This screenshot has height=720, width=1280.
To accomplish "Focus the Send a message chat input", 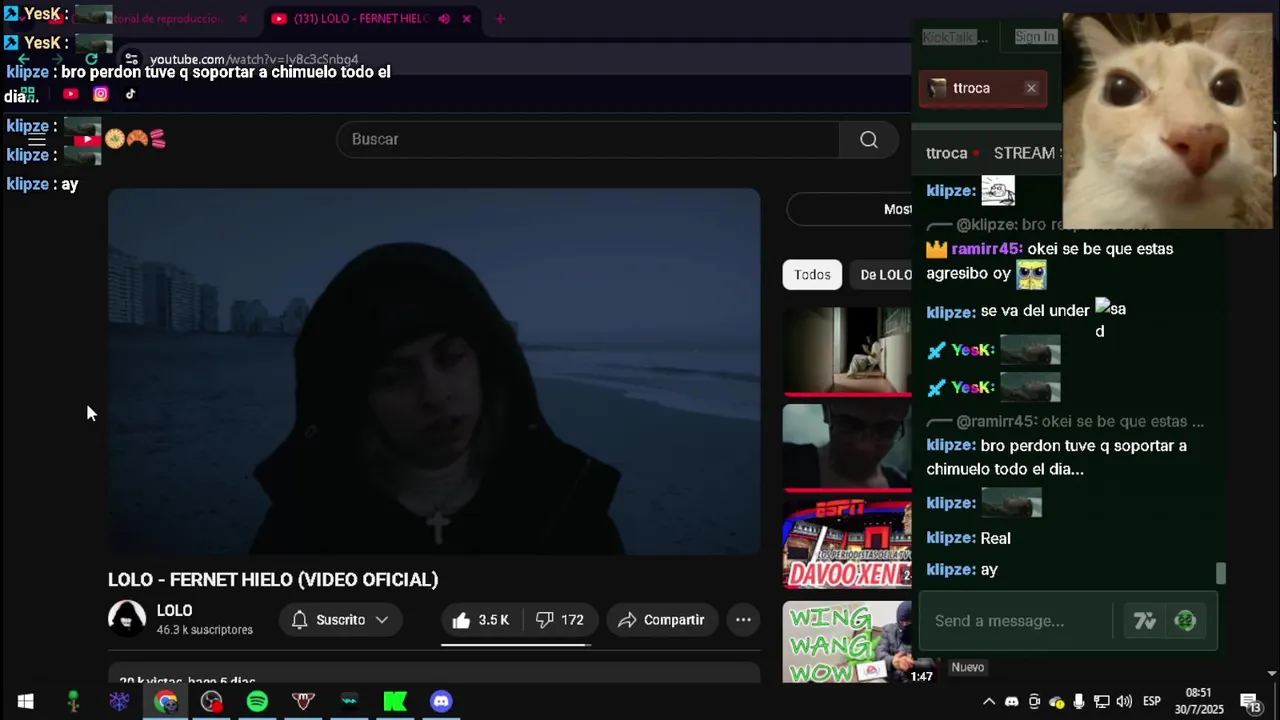I will pos(1016,621).
